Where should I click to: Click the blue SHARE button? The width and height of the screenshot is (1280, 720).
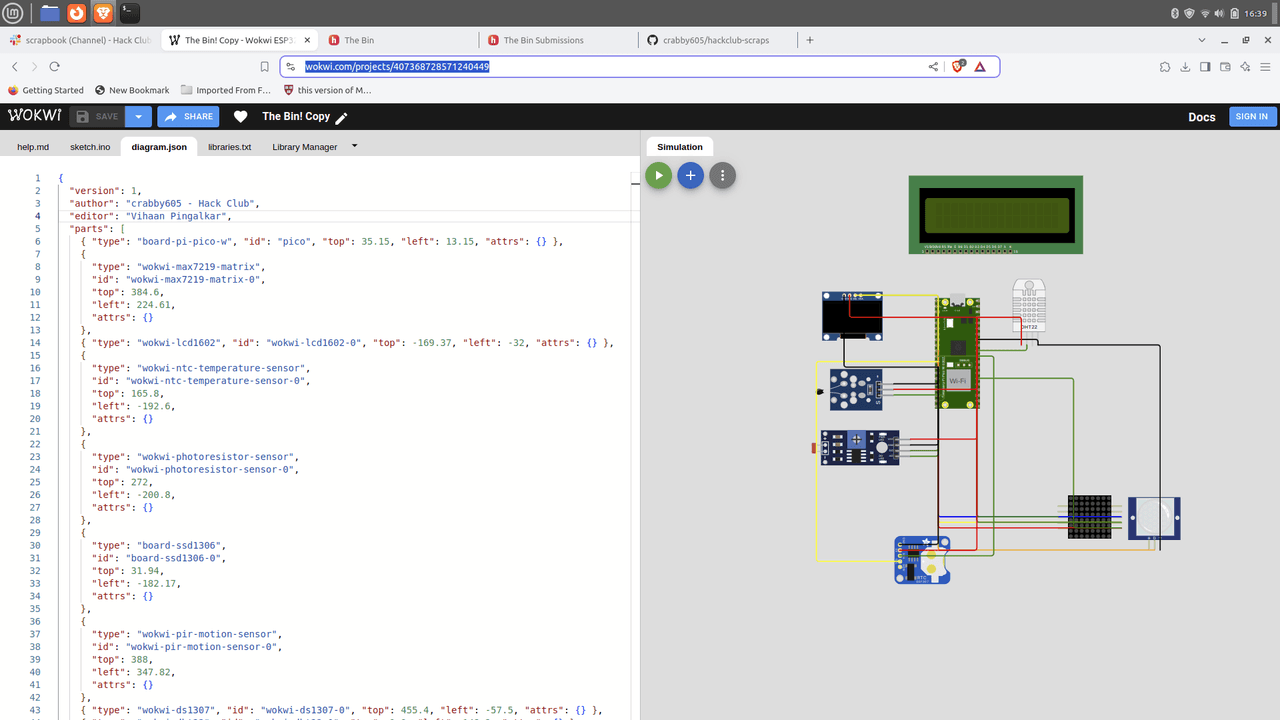(188, 117)
